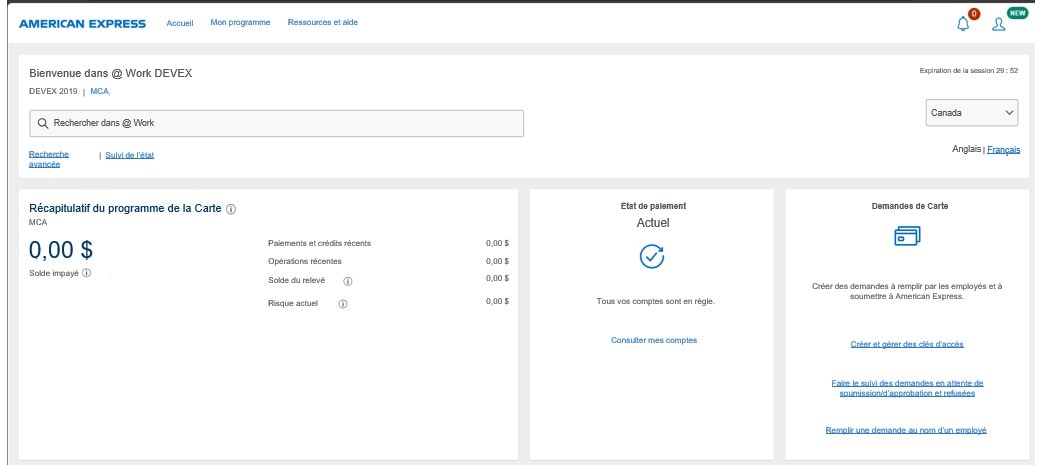
Task: Open the Accueil menu item
Action: (180, 23)
